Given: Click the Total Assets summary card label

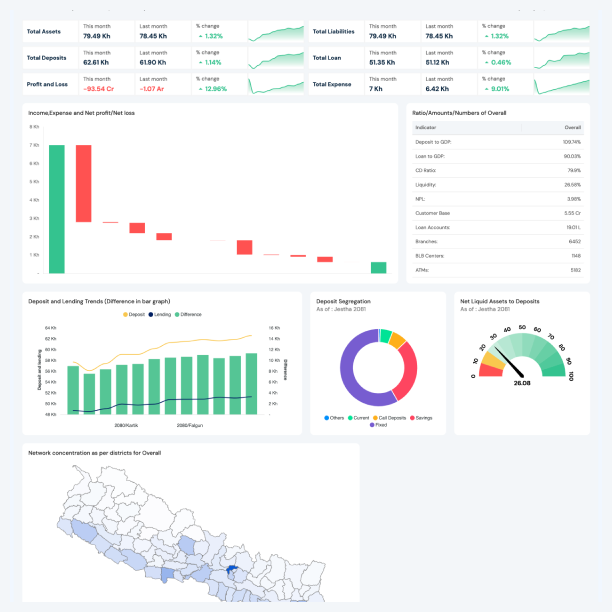Looking at the screenshot, I should click(44, 33).
